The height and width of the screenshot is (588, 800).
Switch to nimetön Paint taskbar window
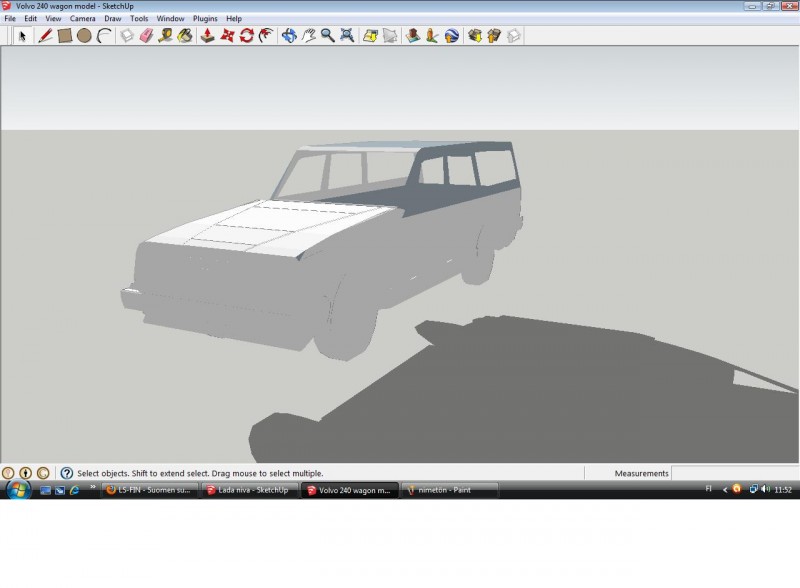449,490
